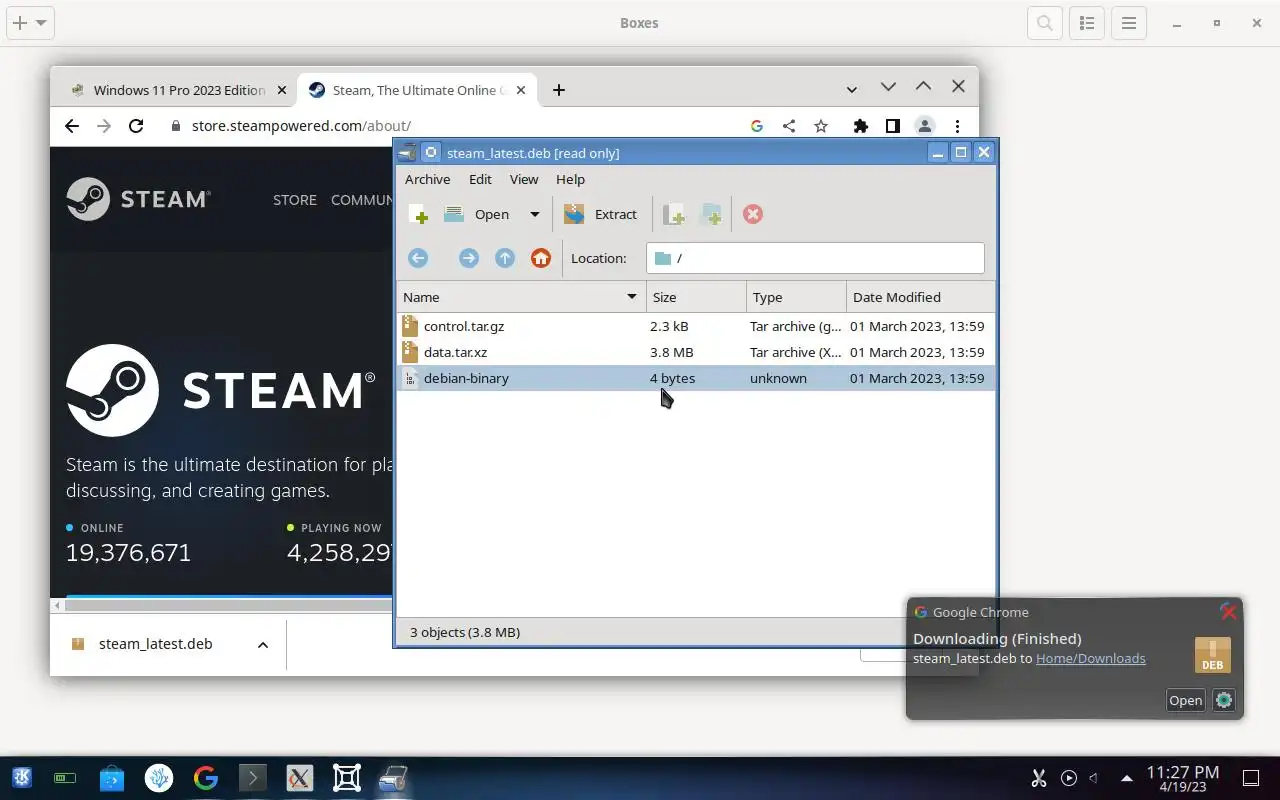1280x800 pixels.
Task: Click the share icon in Chrome address bar
Action: tap(789, 126)
